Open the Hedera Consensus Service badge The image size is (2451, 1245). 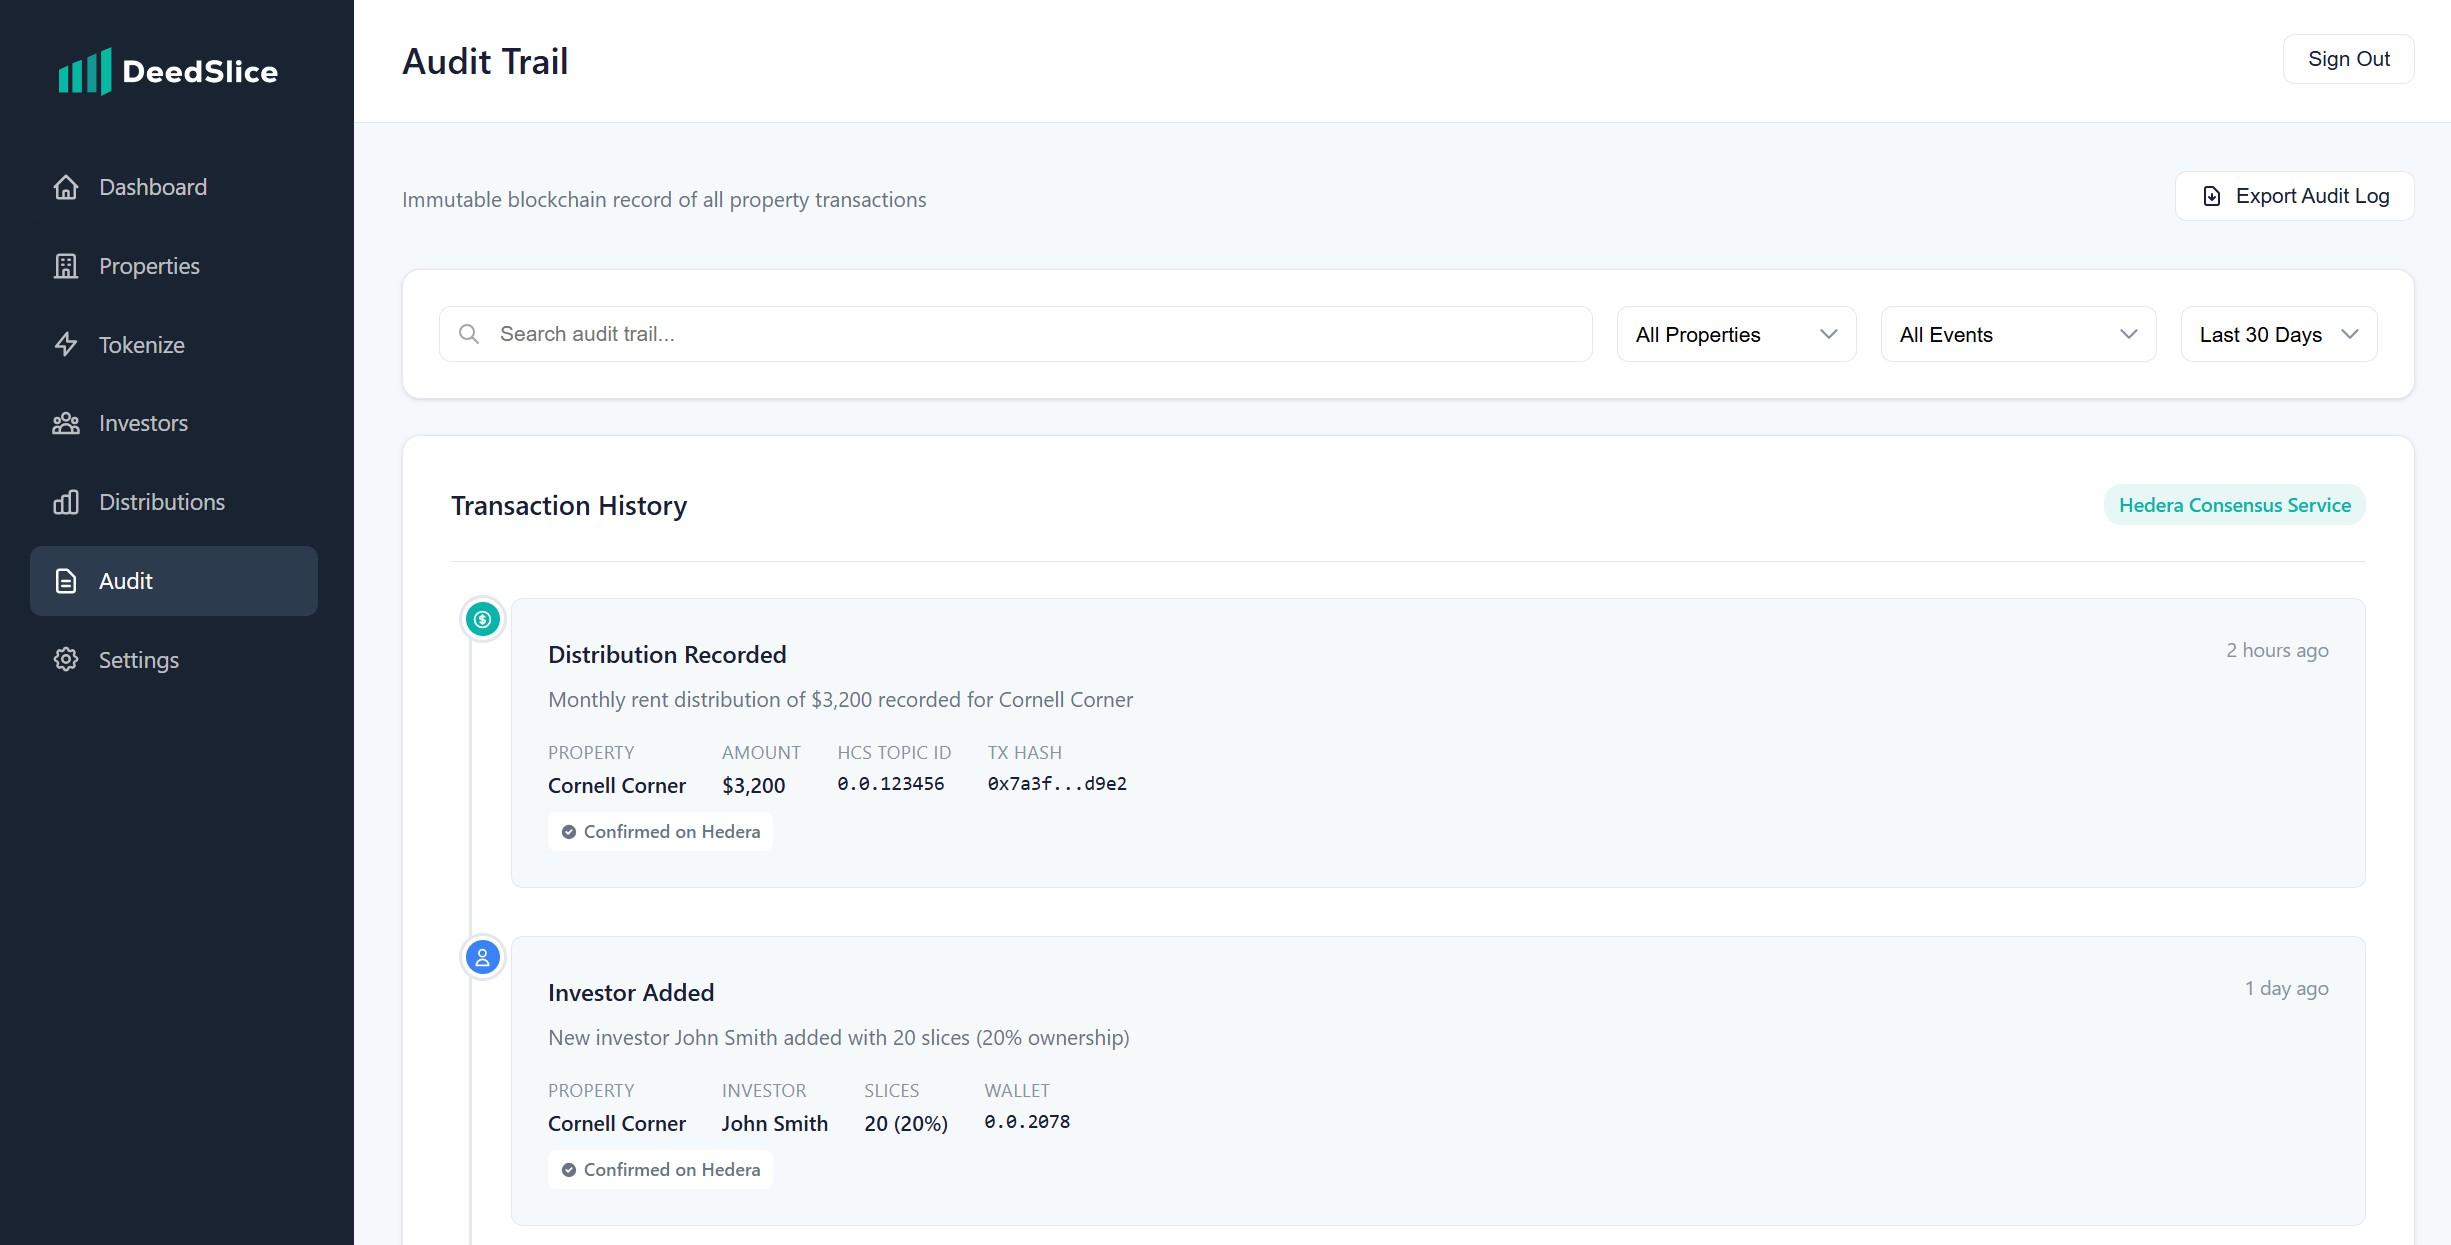(2234, 504)
